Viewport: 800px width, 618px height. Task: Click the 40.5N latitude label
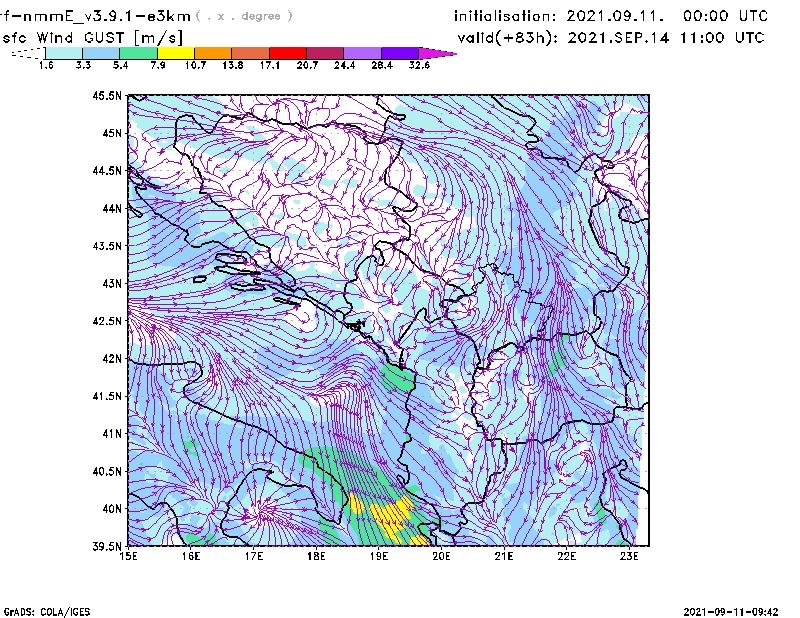pyautogui.click(x=107, y=472)
